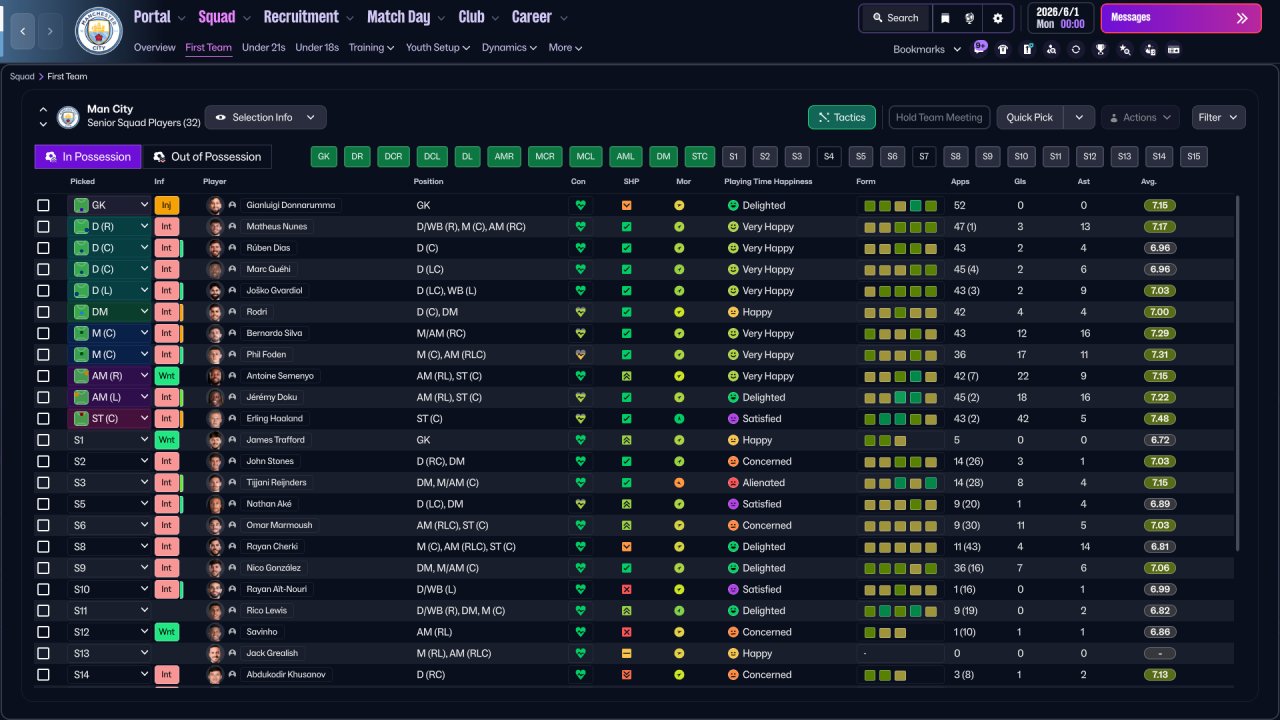Click the Inj status badge for Donnarumma
The height and width of the screenshot is (720, 1280).
[166, 205]
